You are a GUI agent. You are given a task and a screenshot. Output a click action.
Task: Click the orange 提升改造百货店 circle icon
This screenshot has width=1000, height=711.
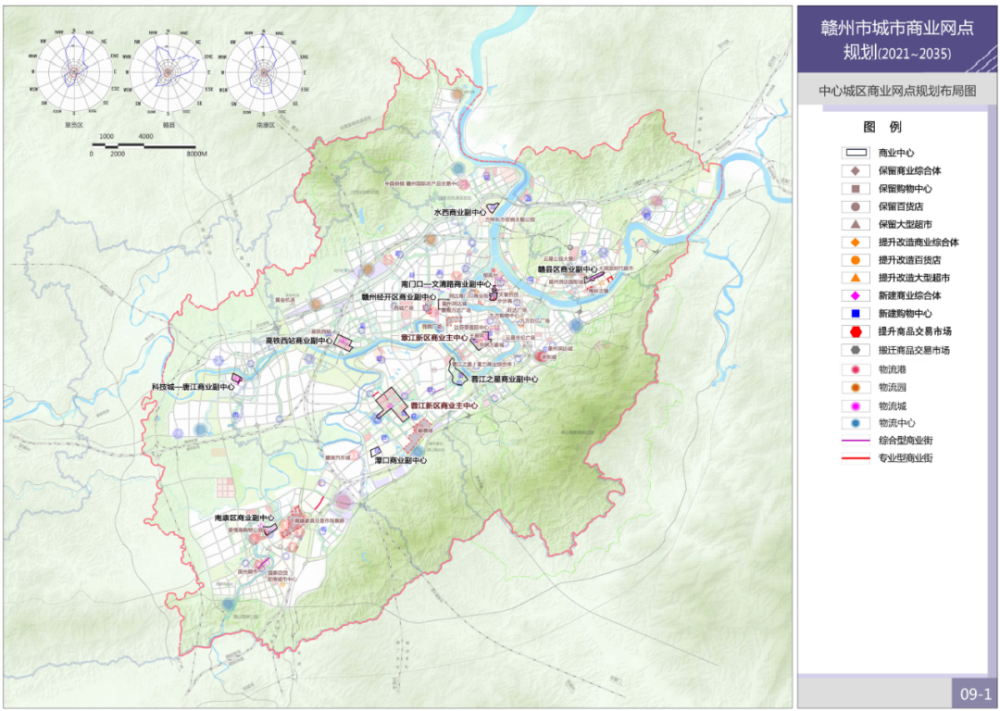click(x=855, y=260)
